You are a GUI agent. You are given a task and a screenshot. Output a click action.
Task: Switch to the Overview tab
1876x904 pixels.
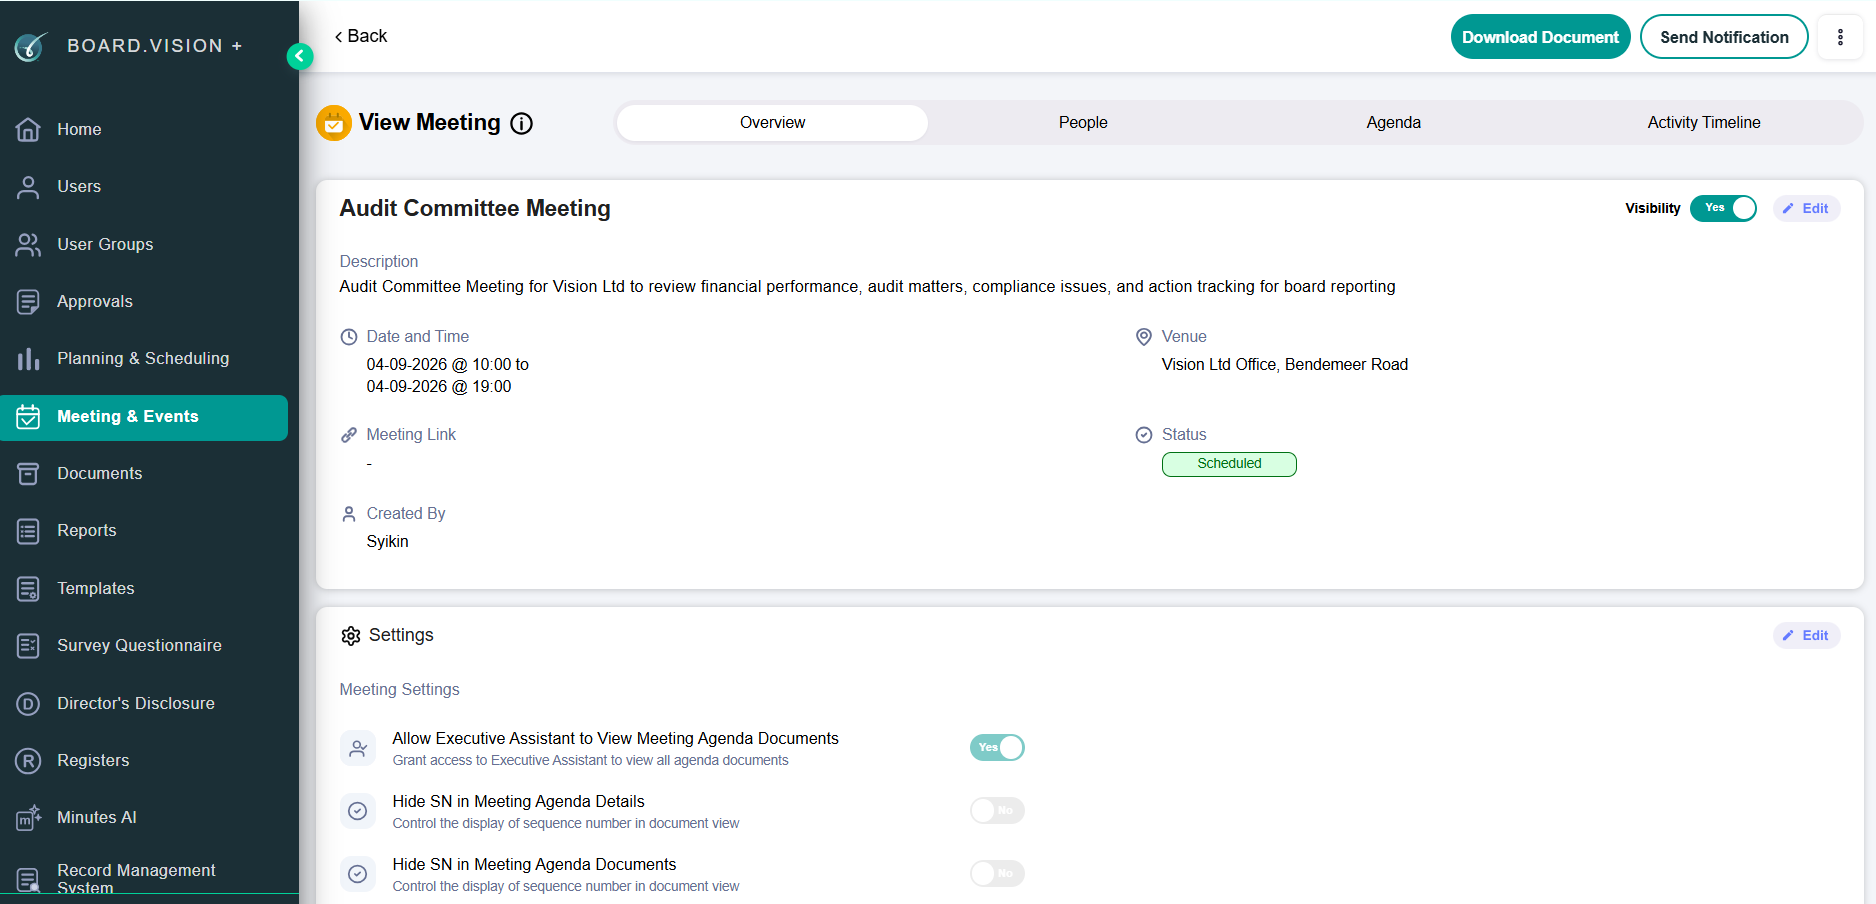point(772,123)
